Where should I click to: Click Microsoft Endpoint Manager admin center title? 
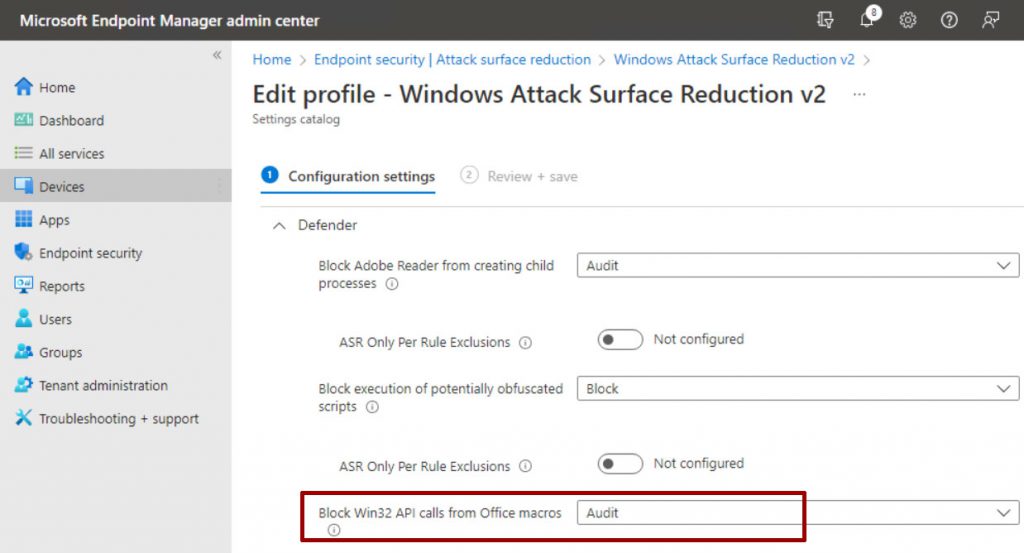pyautogui.click(x=169, y=20)
